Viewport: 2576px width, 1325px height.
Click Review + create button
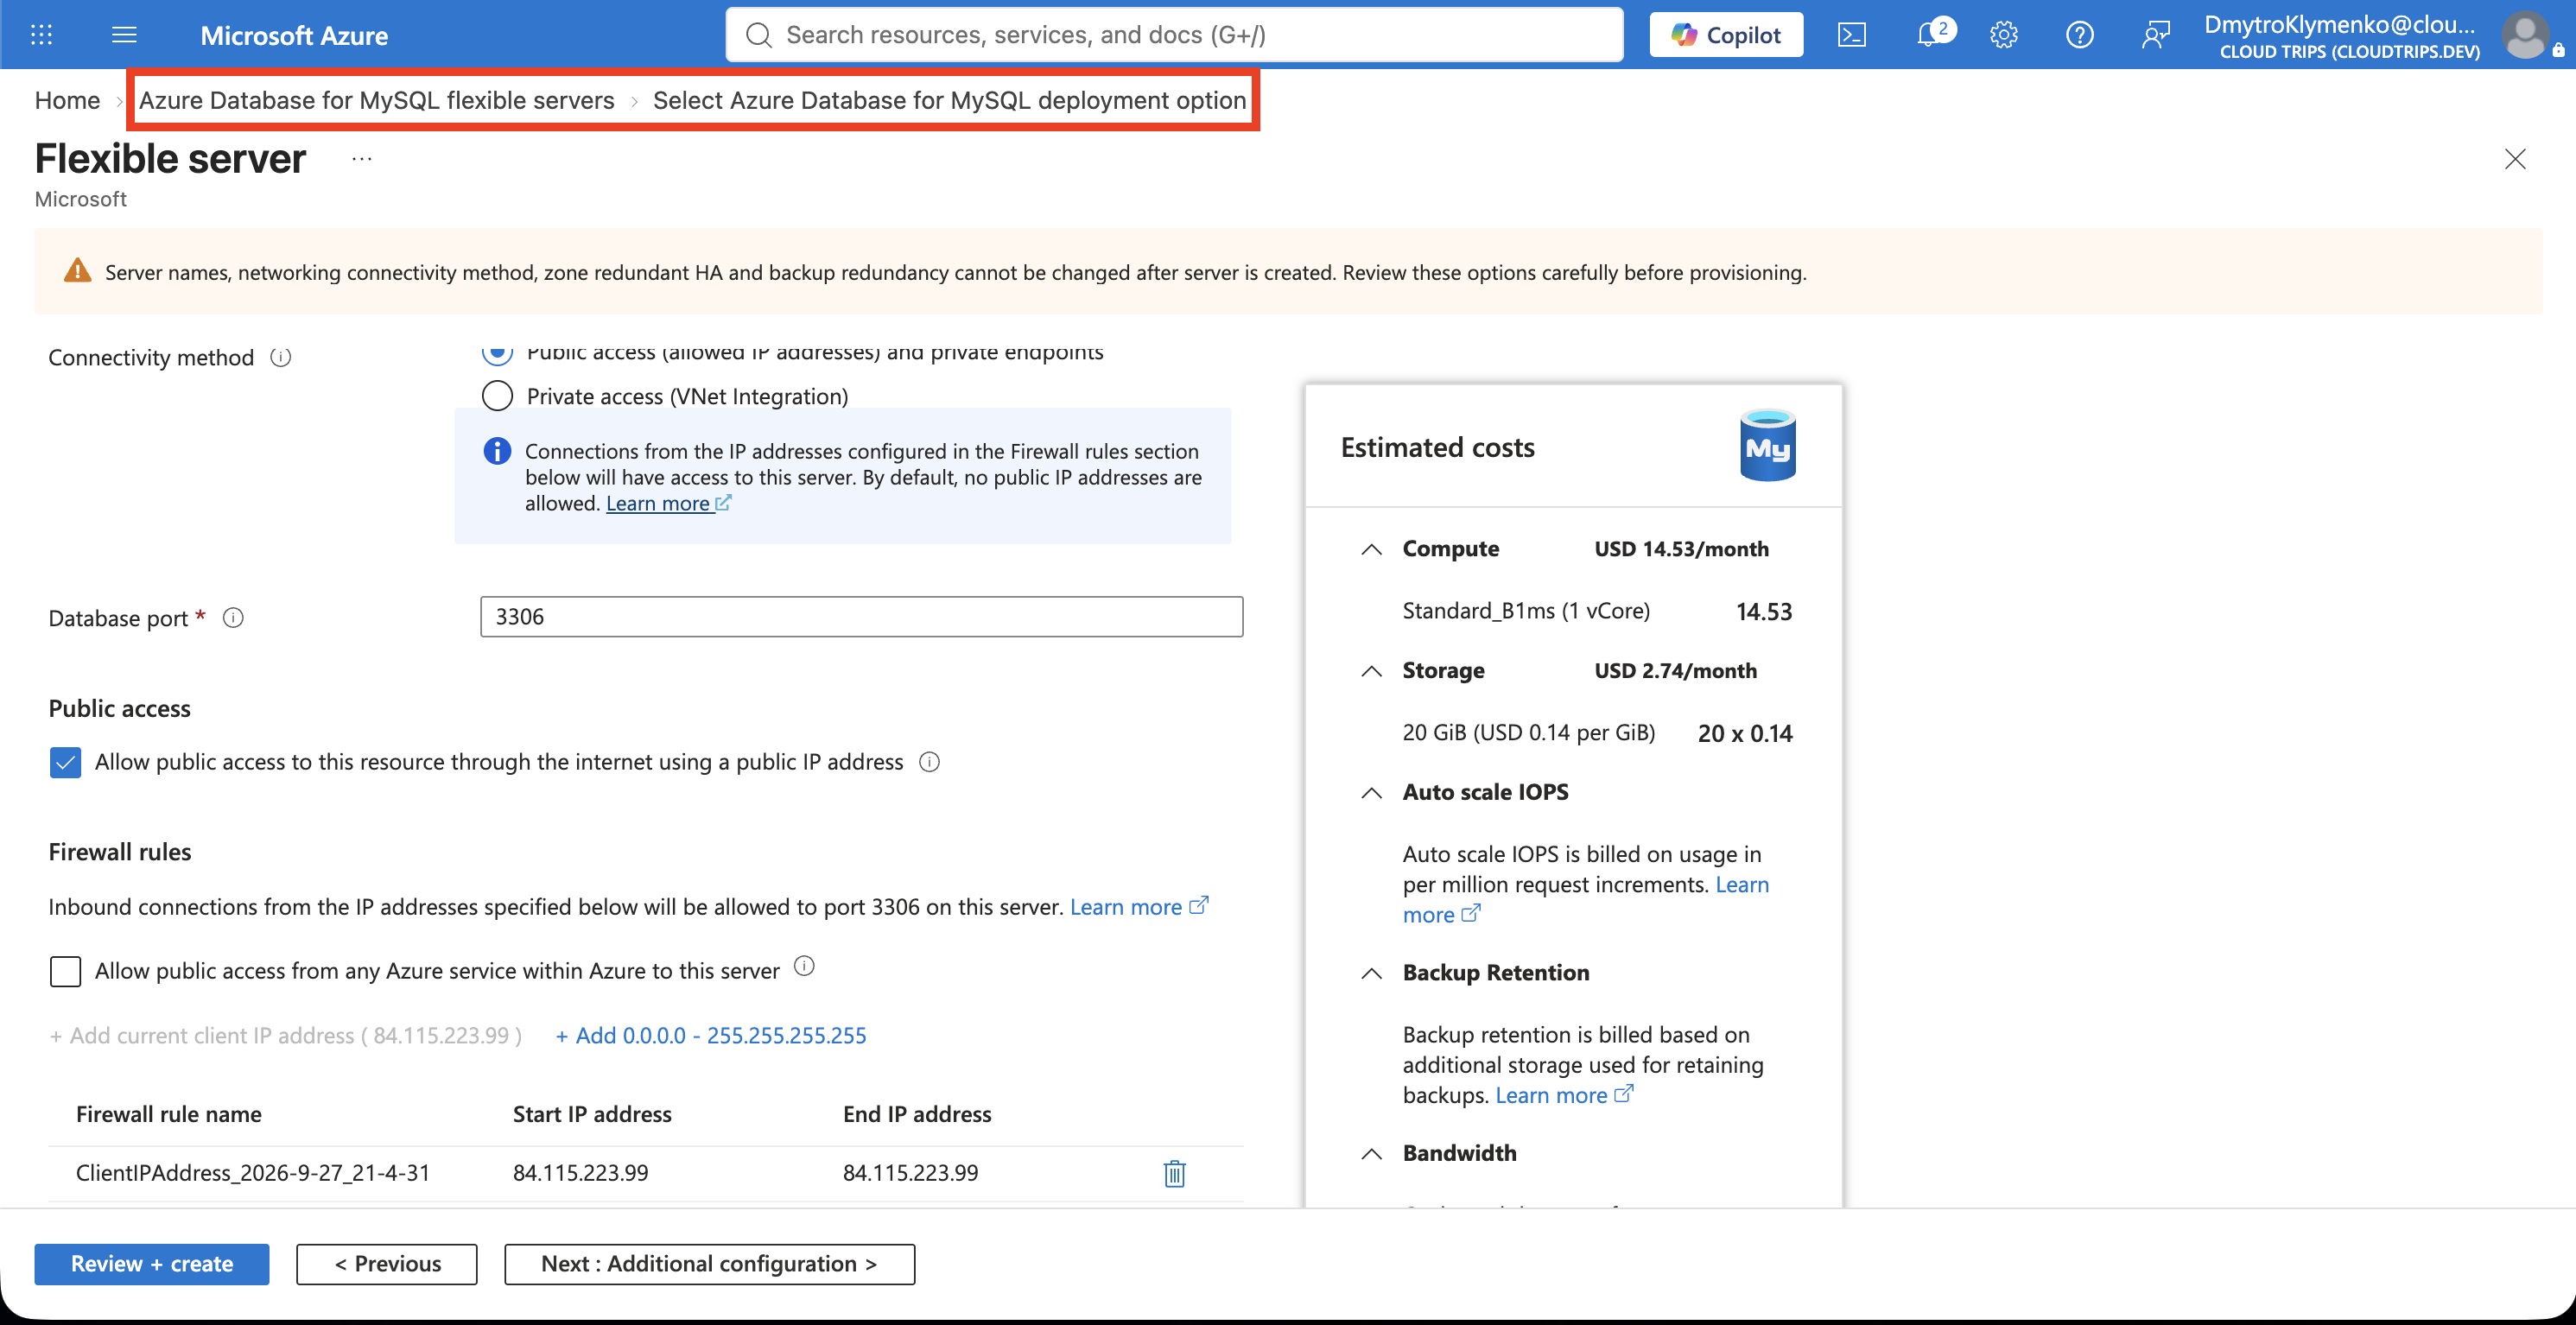pyautogui.click(x=152, y=1263)
